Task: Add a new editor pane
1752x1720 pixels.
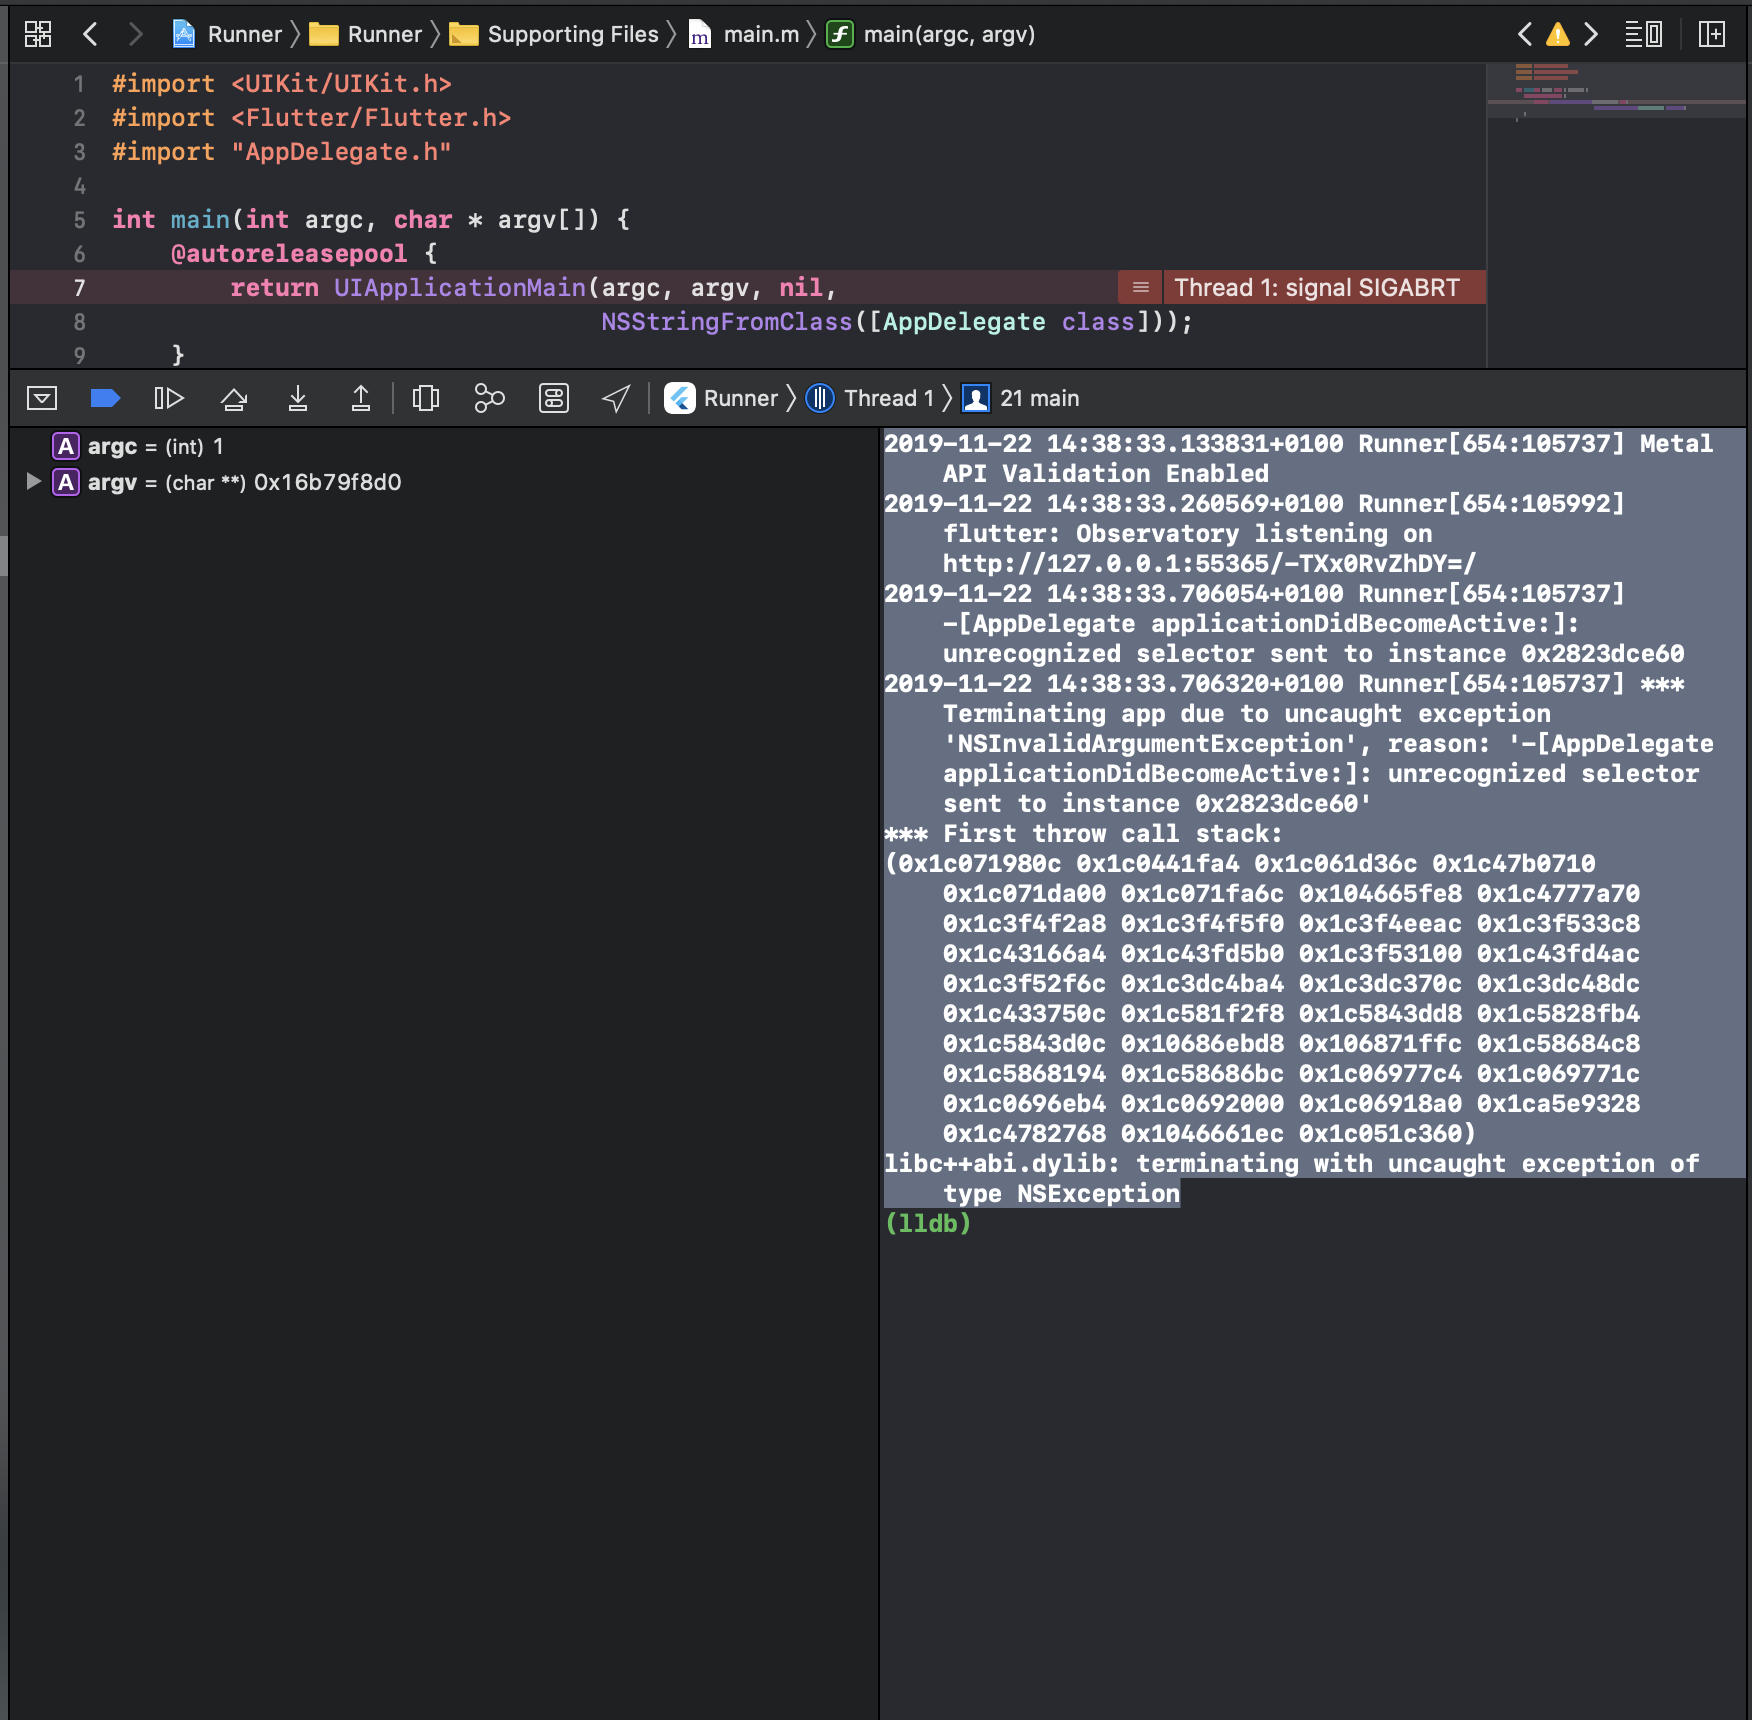Action: tap(1712, 33)
